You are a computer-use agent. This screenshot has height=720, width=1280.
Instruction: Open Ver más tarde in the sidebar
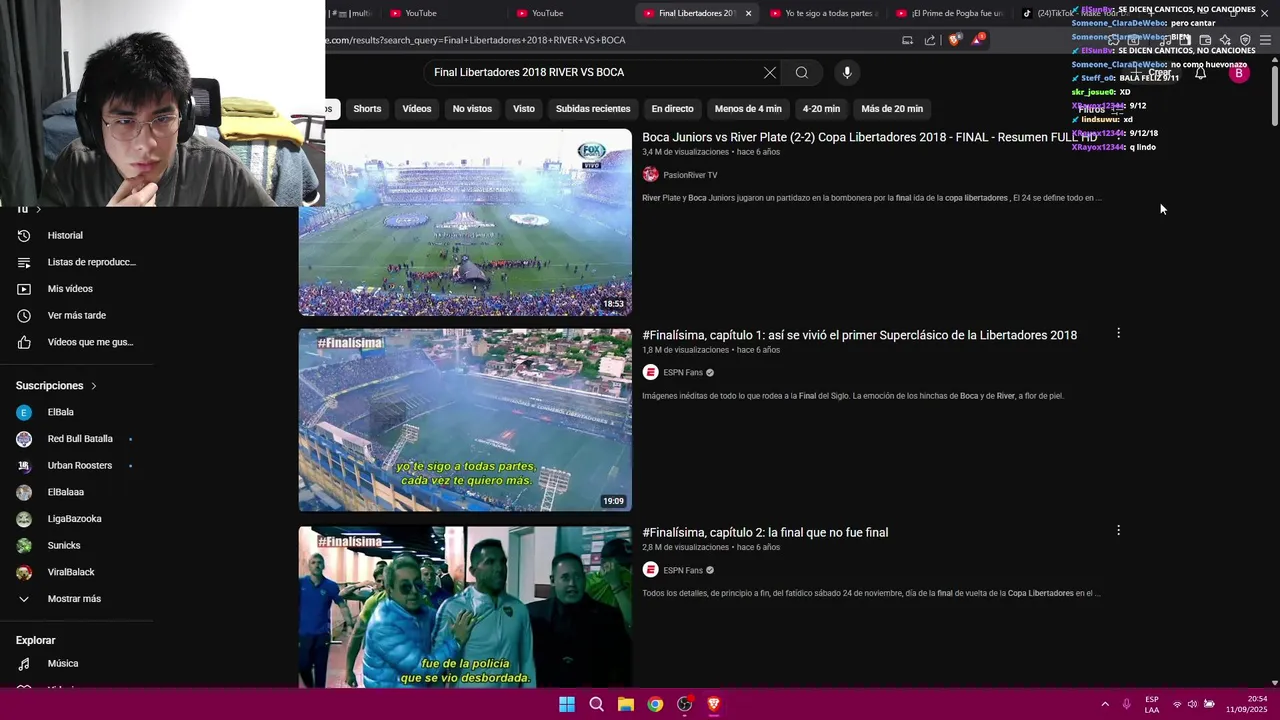[x=78, y=315]
